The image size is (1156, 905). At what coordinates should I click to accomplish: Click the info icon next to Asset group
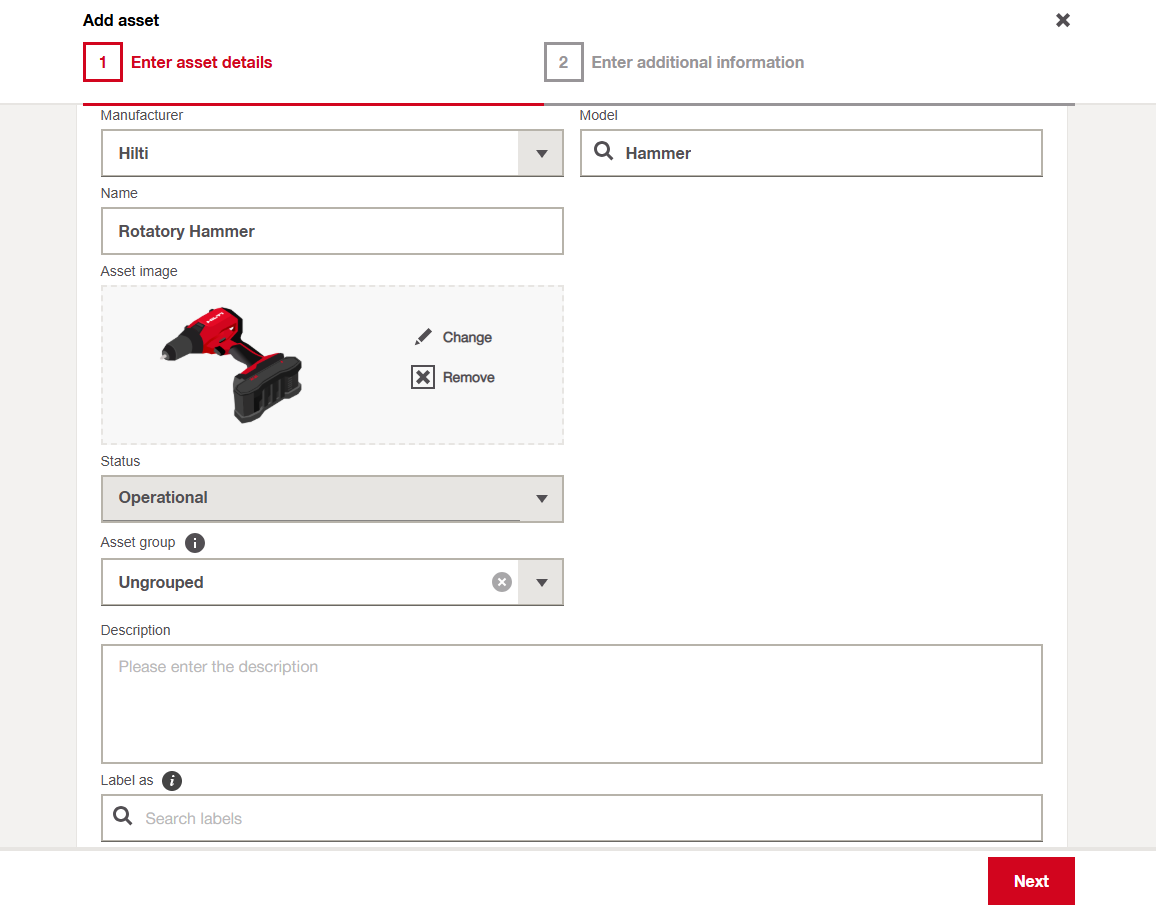click(195, 543)
